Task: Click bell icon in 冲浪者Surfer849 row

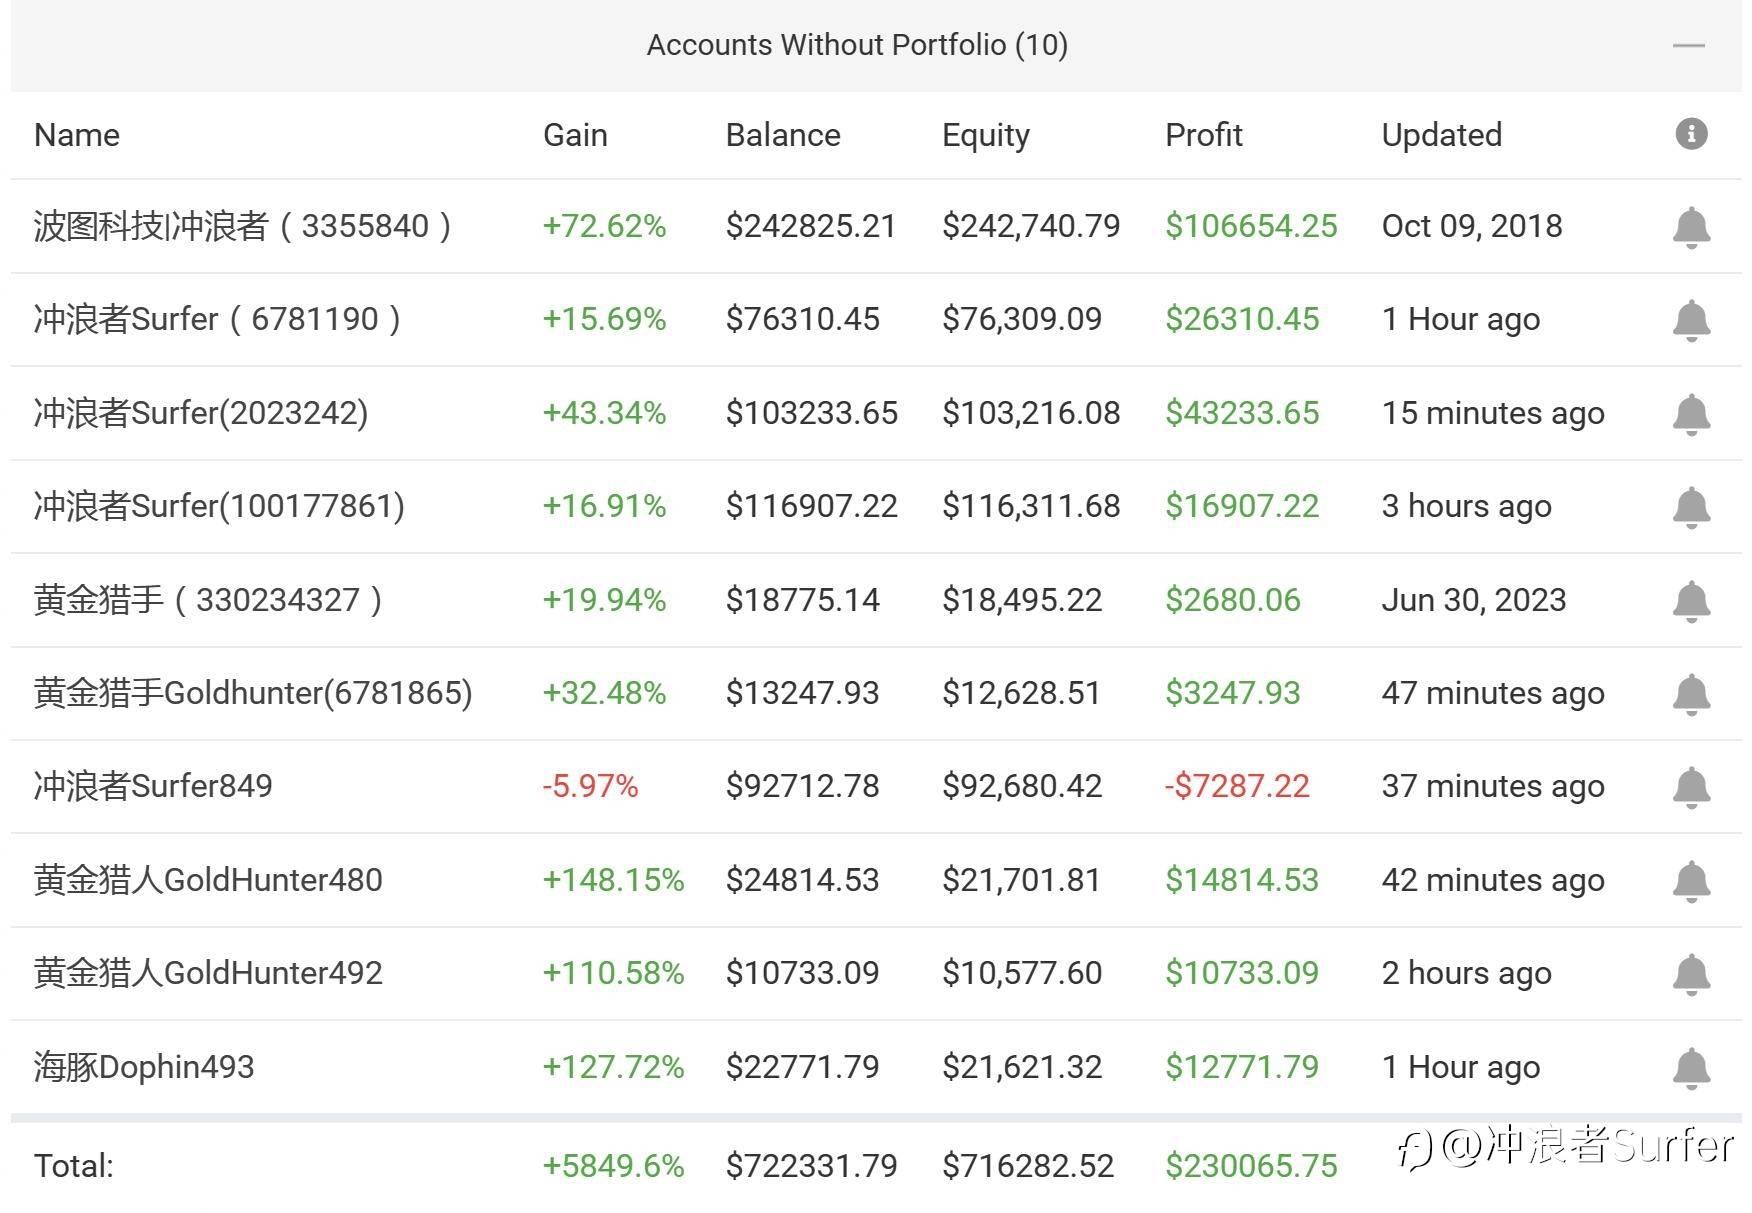Action: coord(1691,787)
